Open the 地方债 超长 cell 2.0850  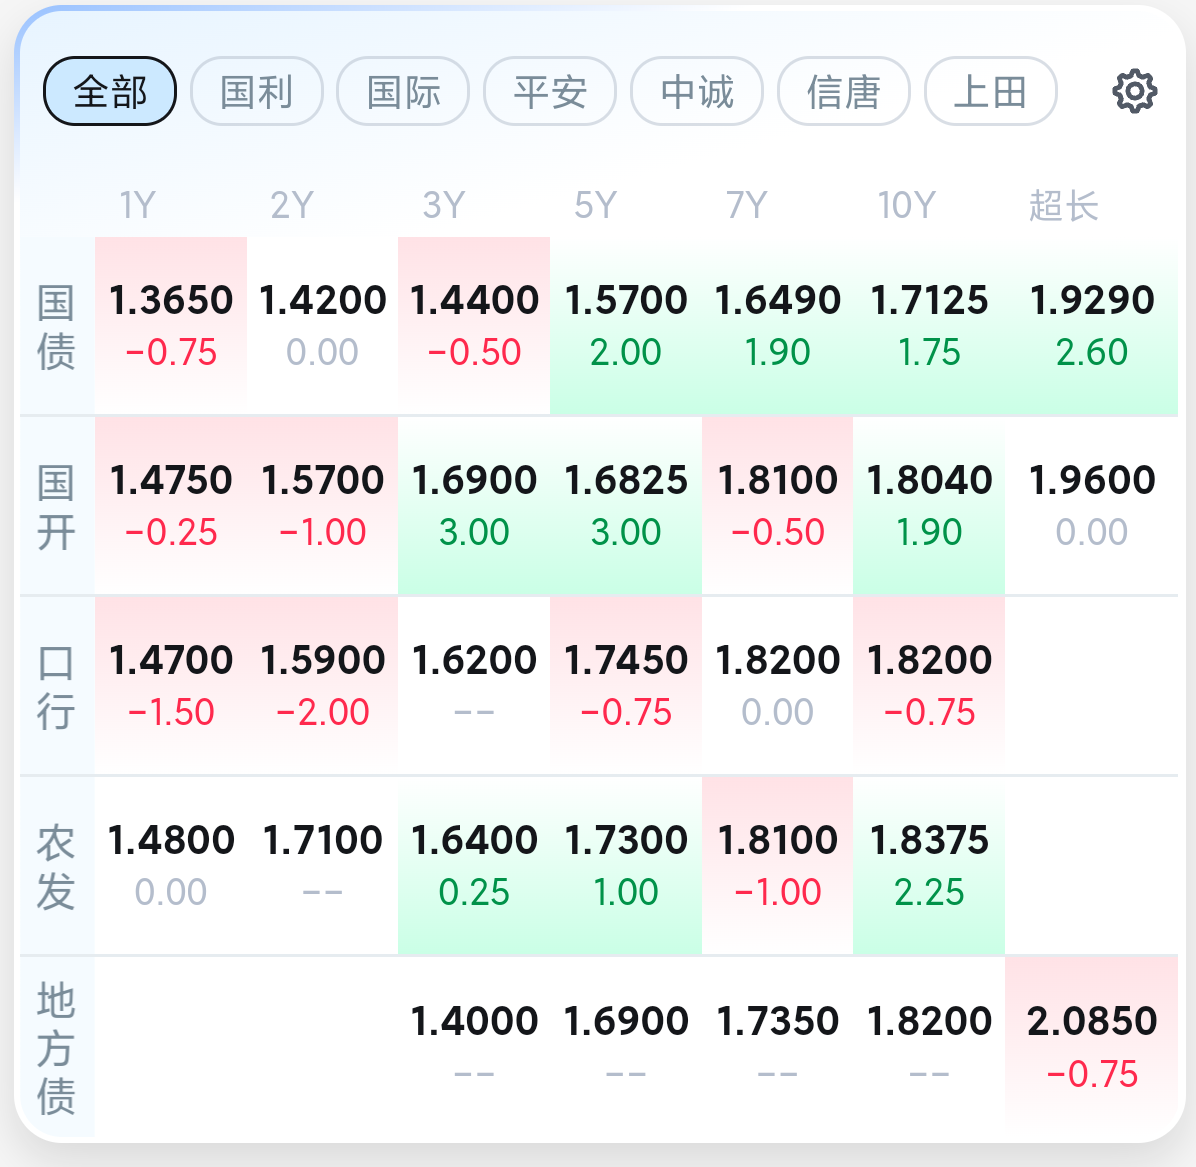pos(1092,1046)
